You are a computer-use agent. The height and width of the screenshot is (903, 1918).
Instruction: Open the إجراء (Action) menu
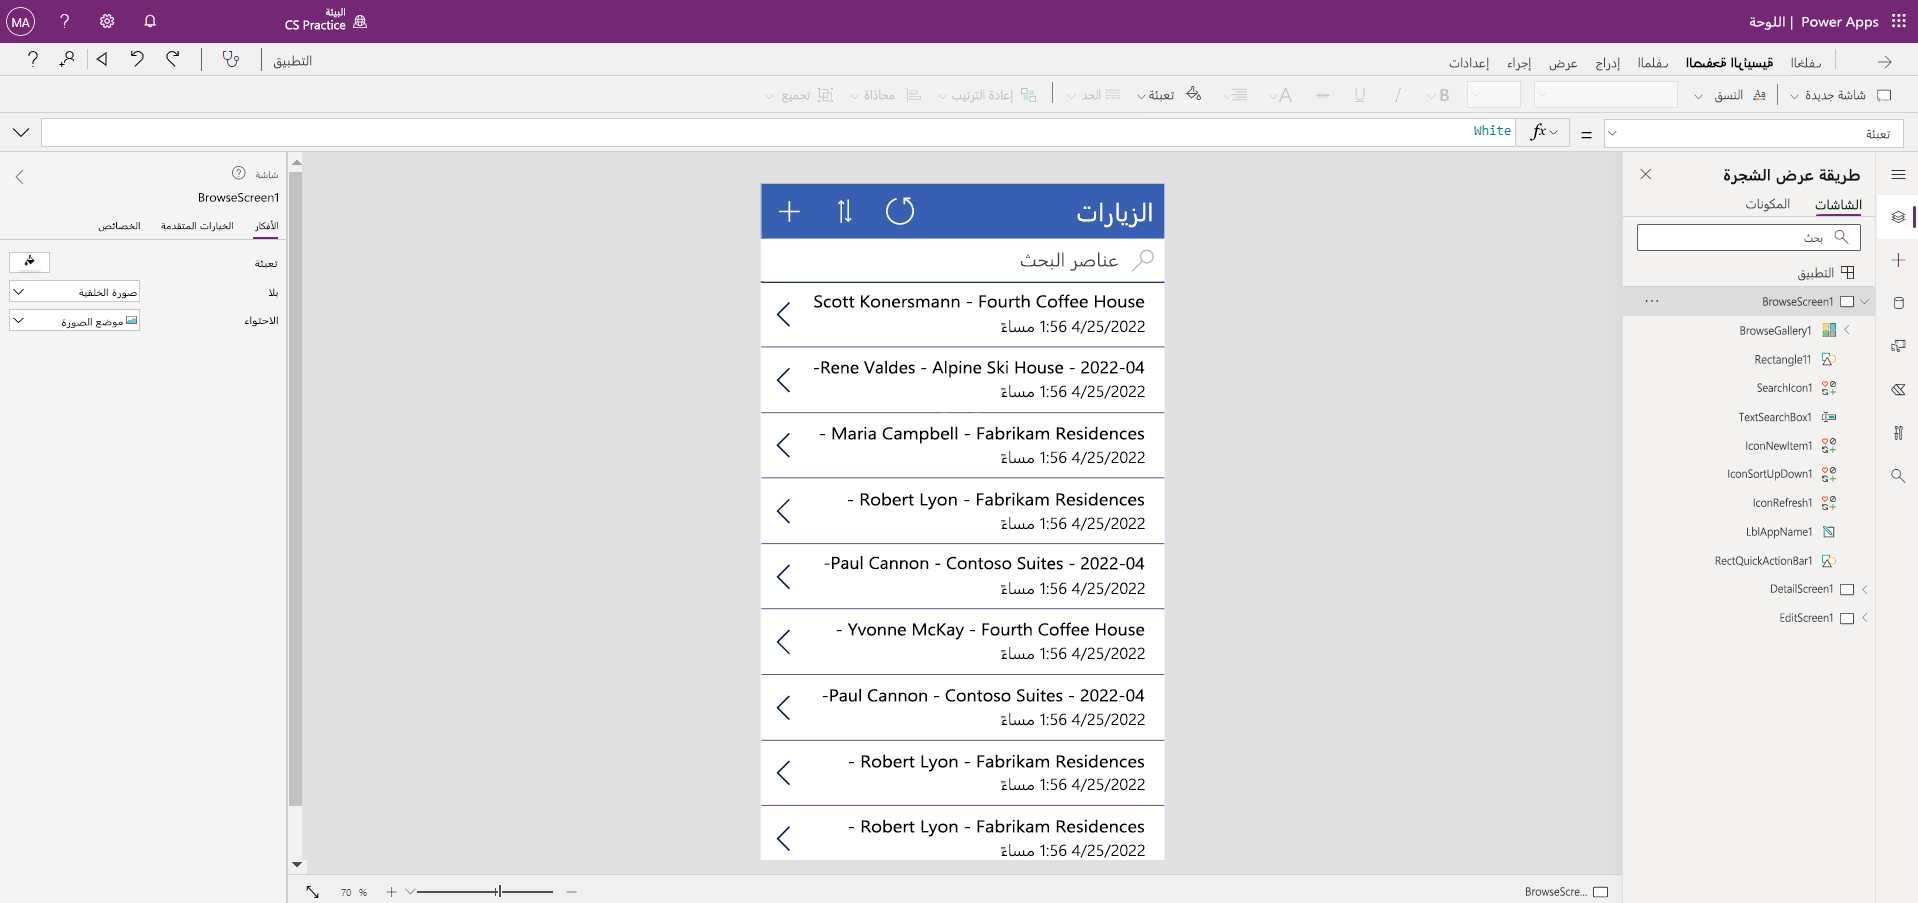pyautogui.click(x=1519, y=63)
